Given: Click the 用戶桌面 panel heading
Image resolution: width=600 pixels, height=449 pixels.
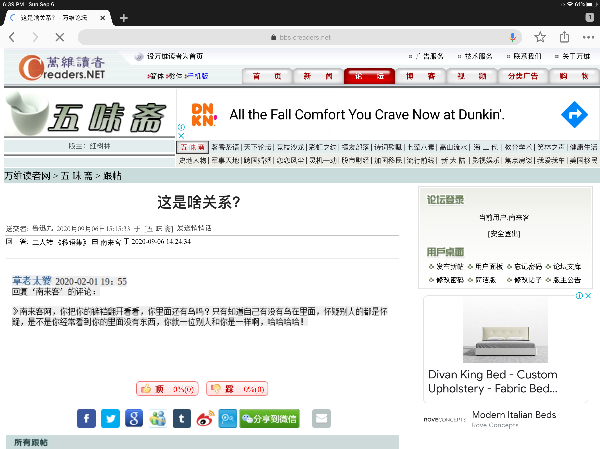Looking at the screenshot, I should (x=445, y=252).
